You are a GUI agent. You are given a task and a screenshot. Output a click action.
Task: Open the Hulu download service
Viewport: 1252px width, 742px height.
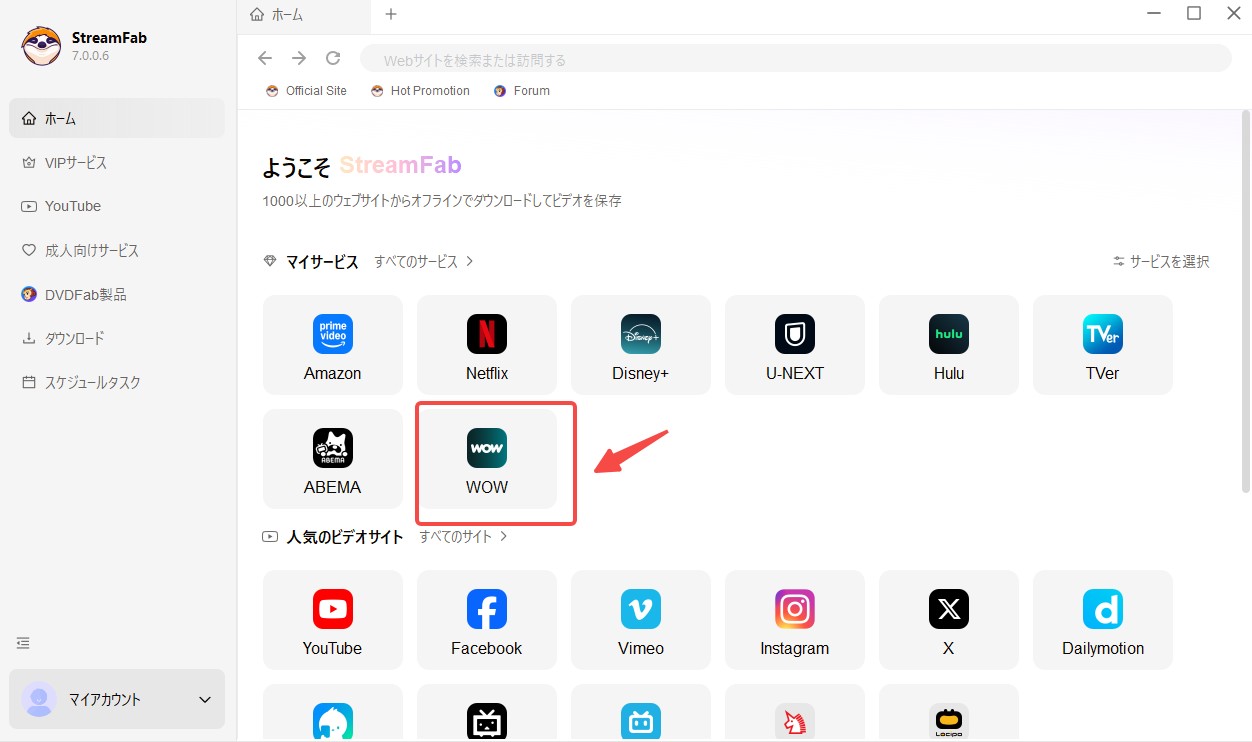pyautogui.click(x=948, y=345)
